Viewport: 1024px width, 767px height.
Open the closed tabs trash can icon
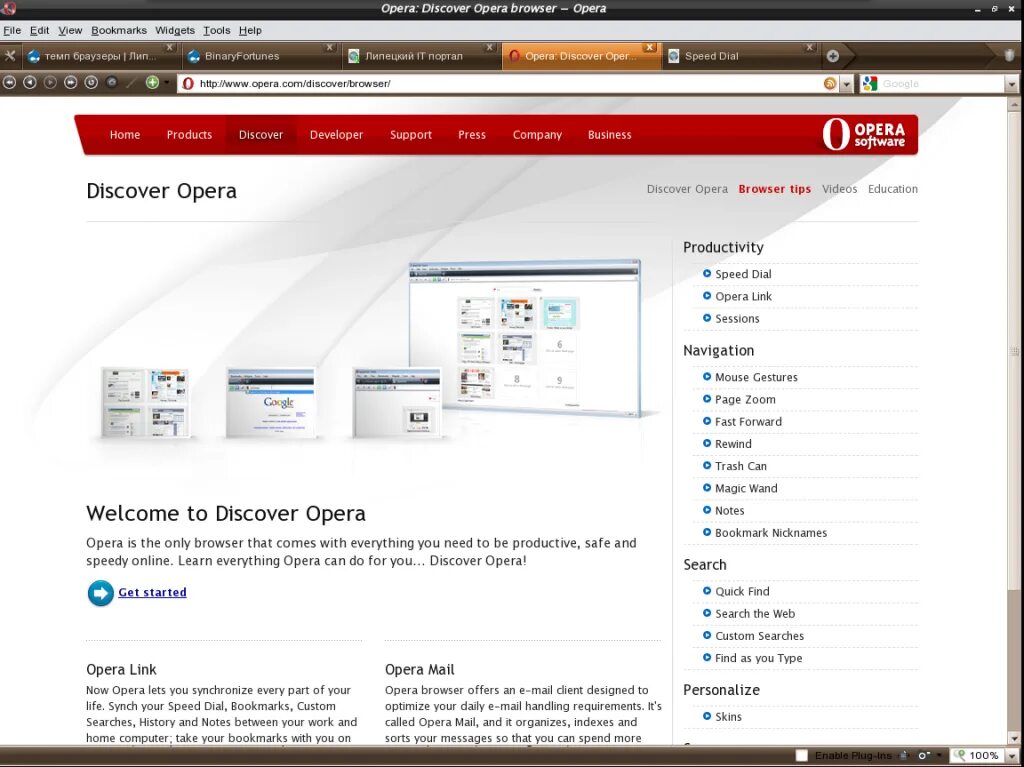click(x=1009, y=56)
